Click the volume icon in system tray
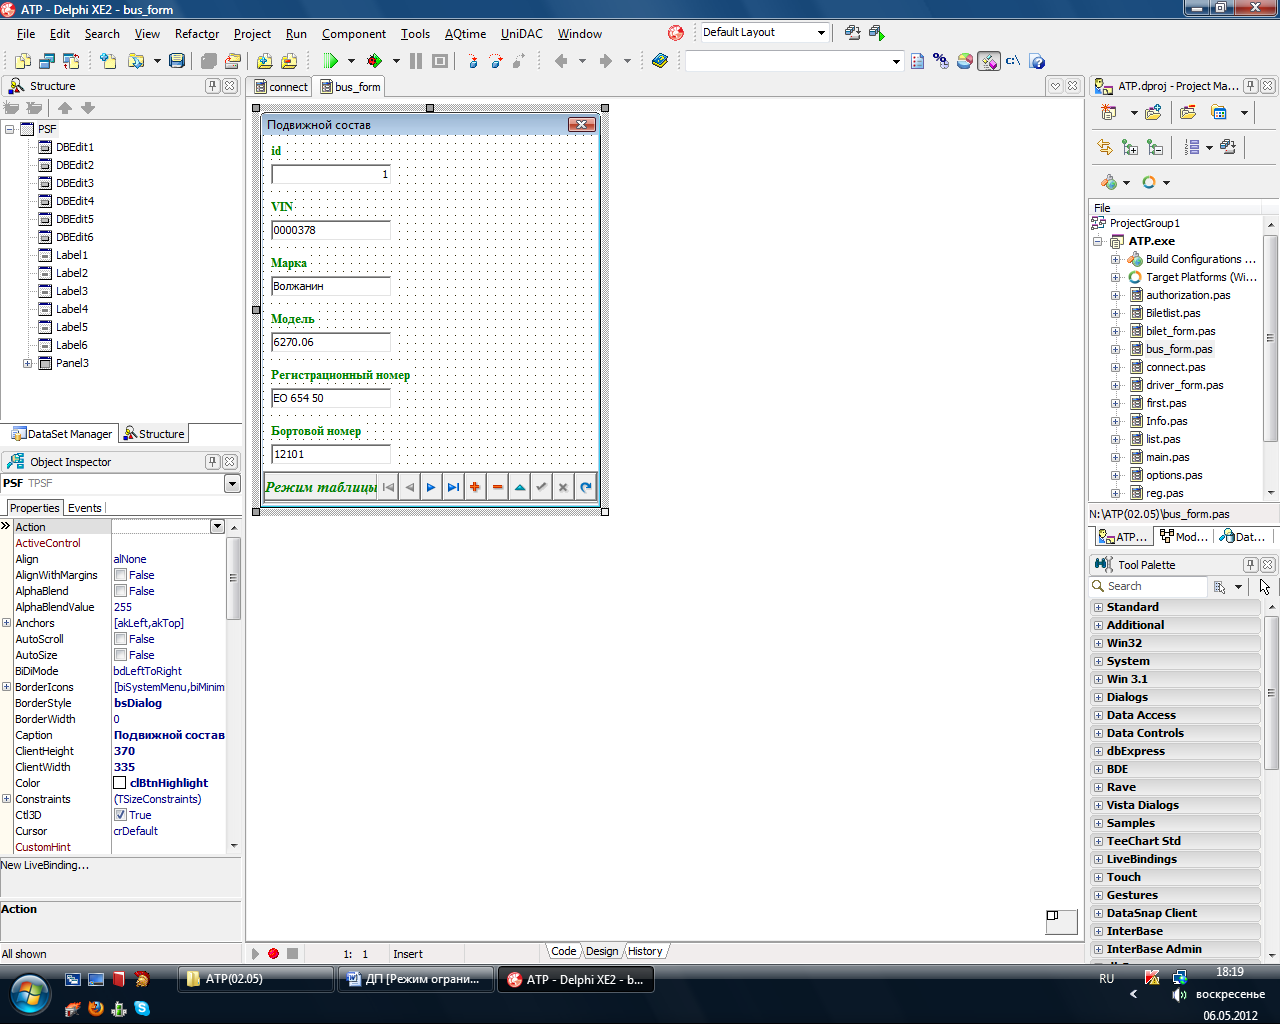 (1179, 995)
